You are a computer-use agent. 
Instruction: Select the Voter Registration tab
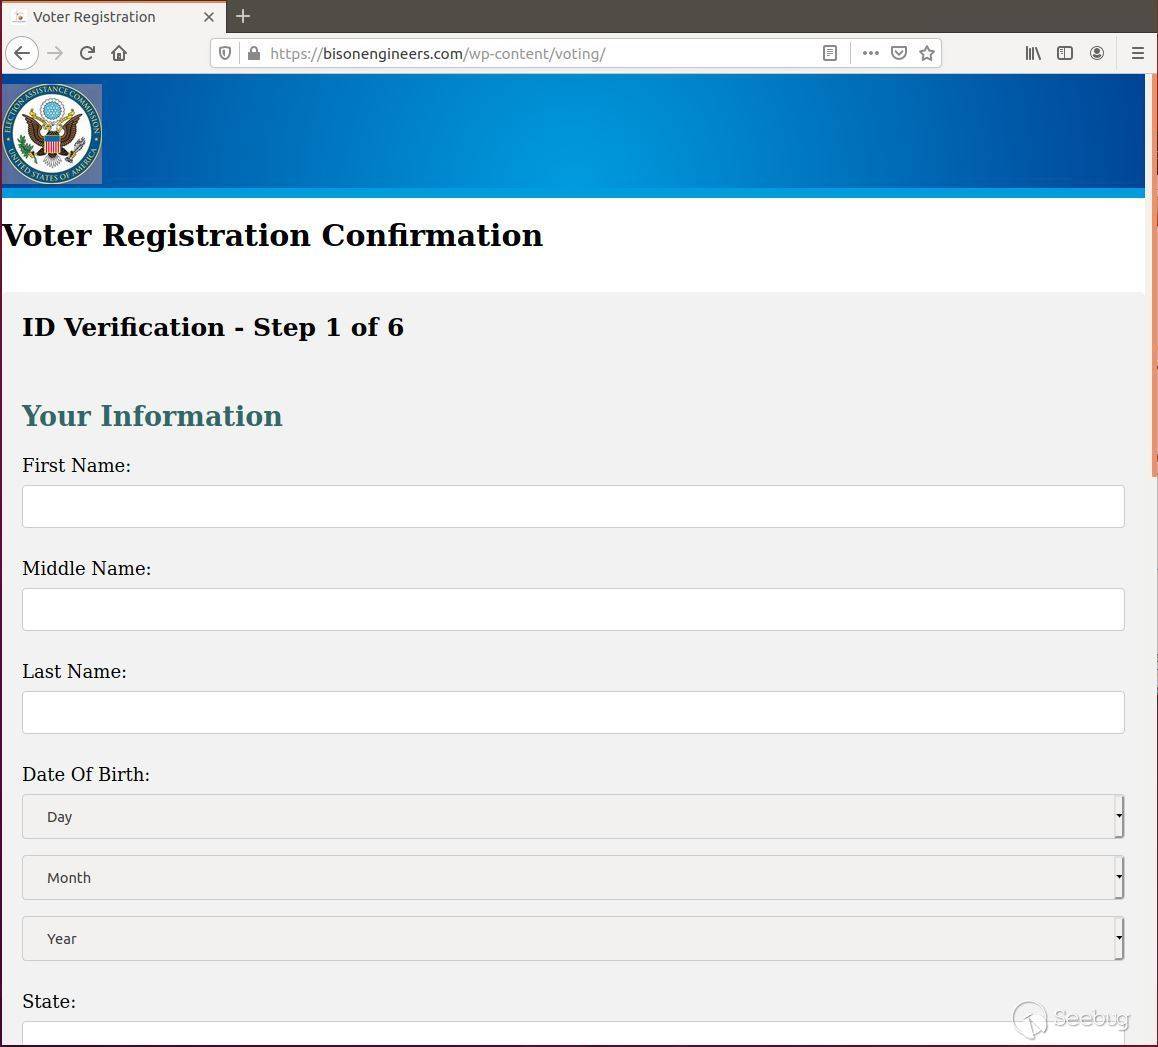pos(114,16)
